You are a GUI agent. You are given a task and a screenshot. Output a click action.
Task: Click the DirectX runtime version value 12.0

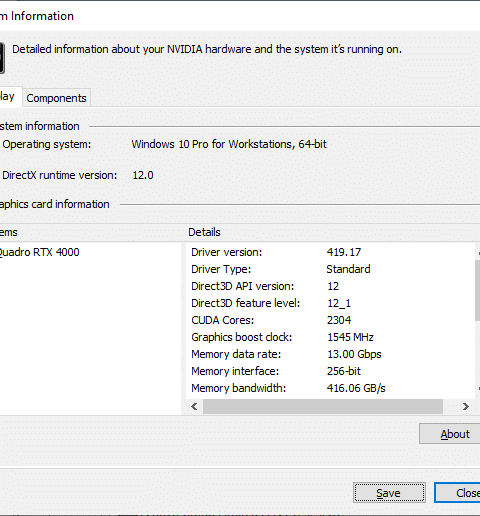[x=143, y=175]
